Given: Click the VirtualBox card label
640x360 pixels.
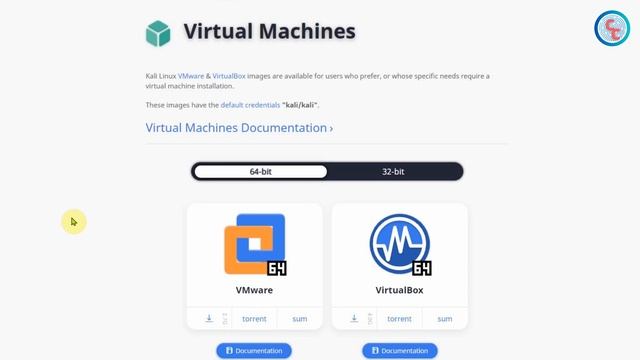Looking at the screenshot, I should point(399,290).
